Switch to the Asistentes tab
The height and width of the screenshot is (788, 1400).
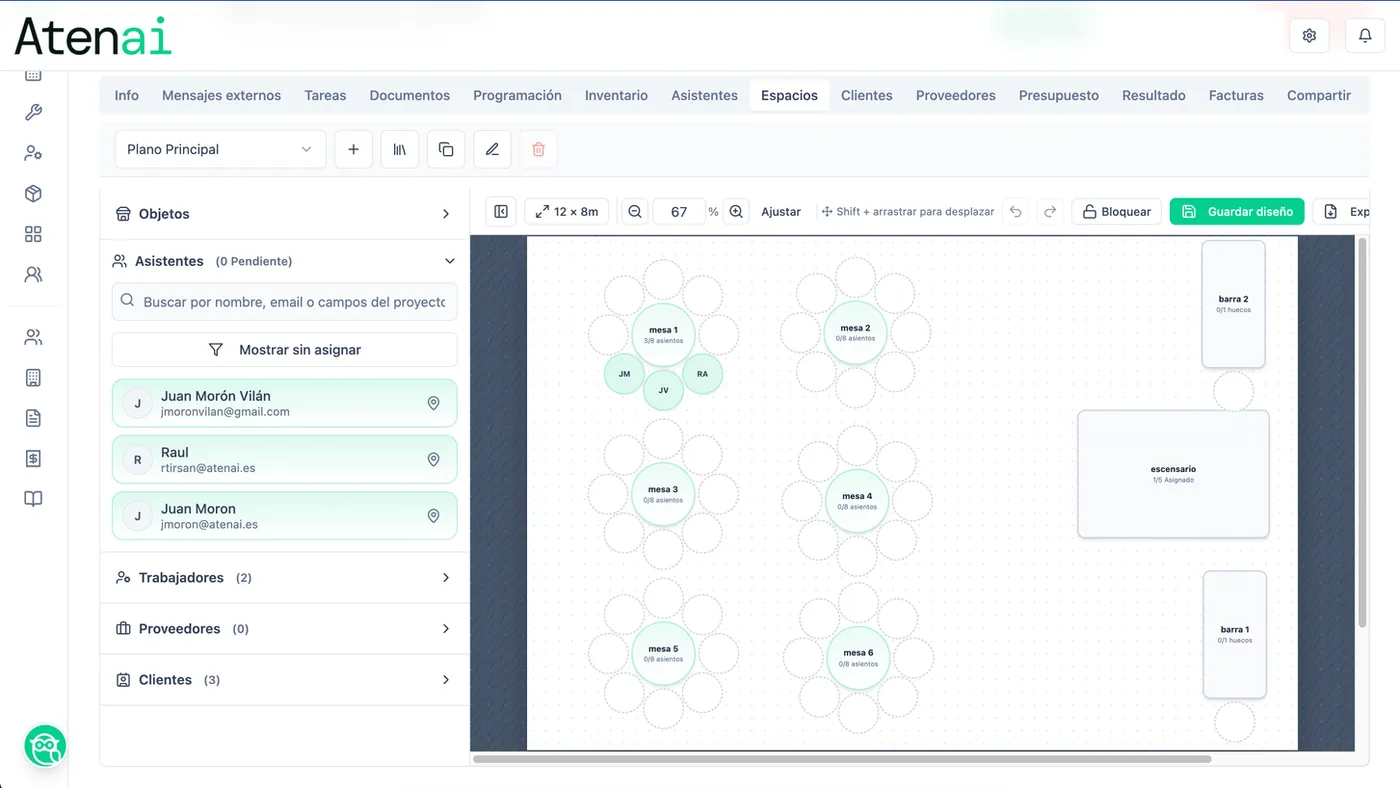704,96
